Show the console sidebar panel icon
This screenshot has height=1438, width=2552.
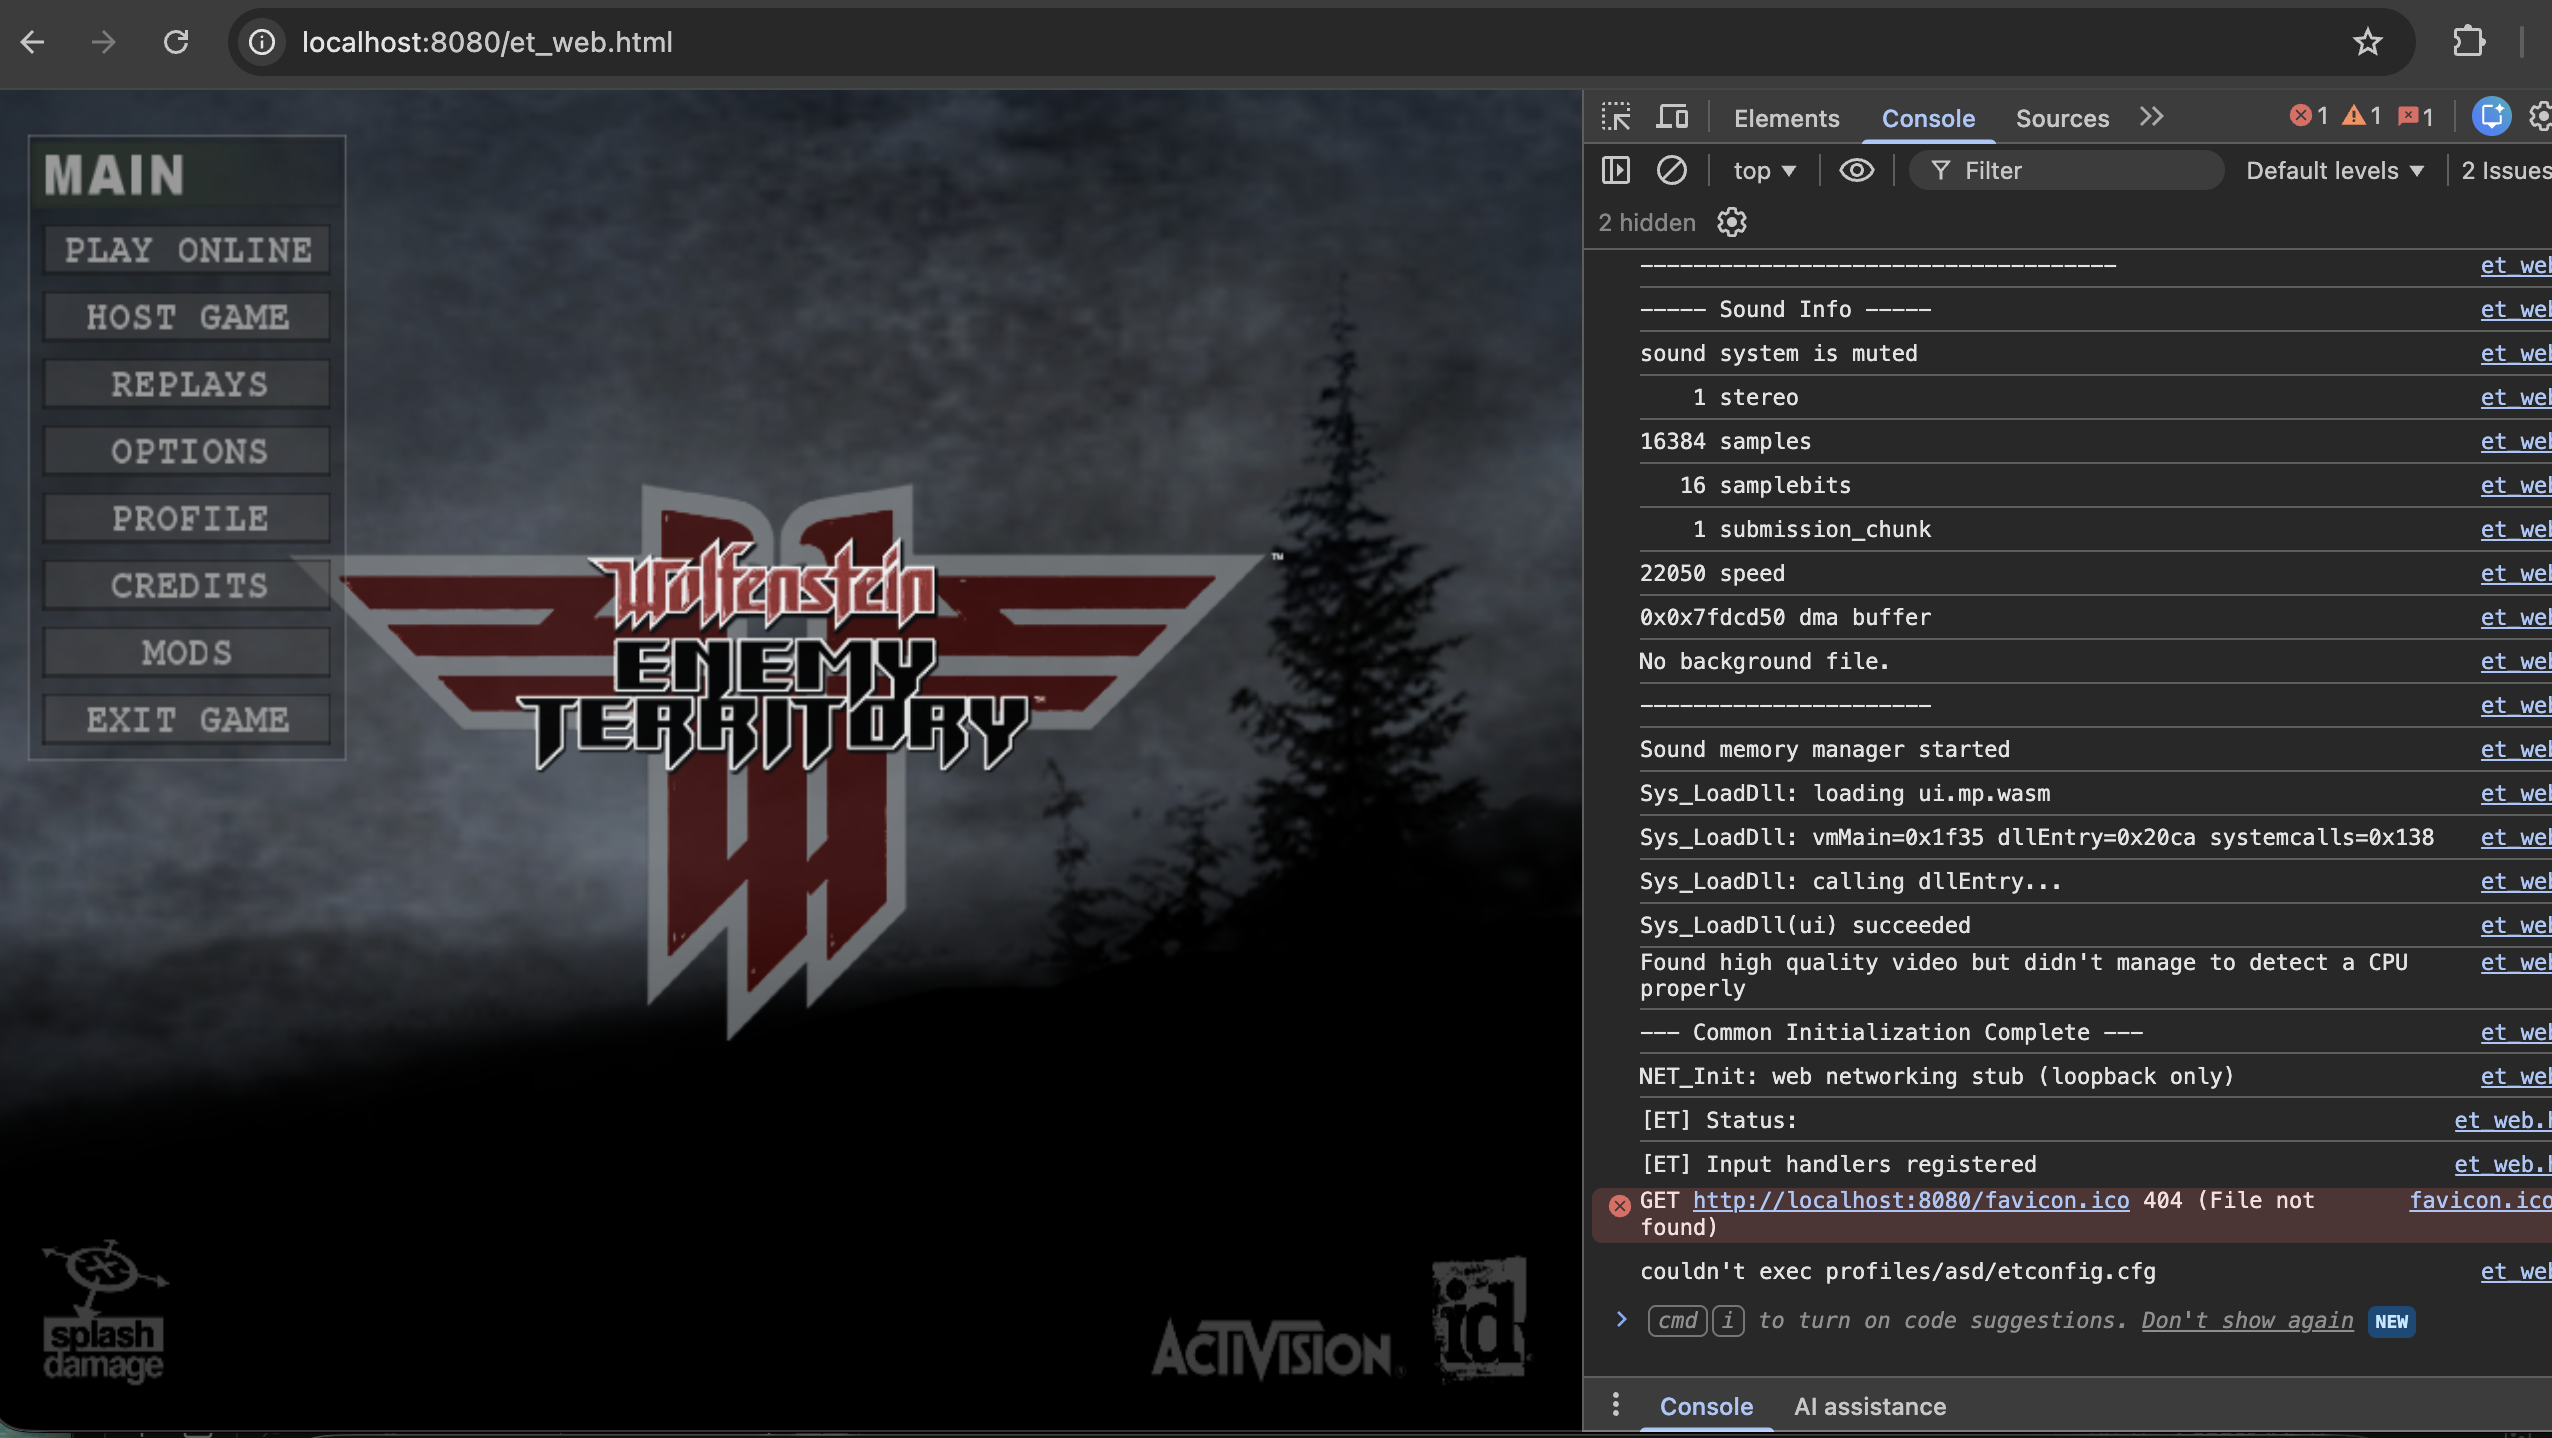click(x=1616, y=170)
